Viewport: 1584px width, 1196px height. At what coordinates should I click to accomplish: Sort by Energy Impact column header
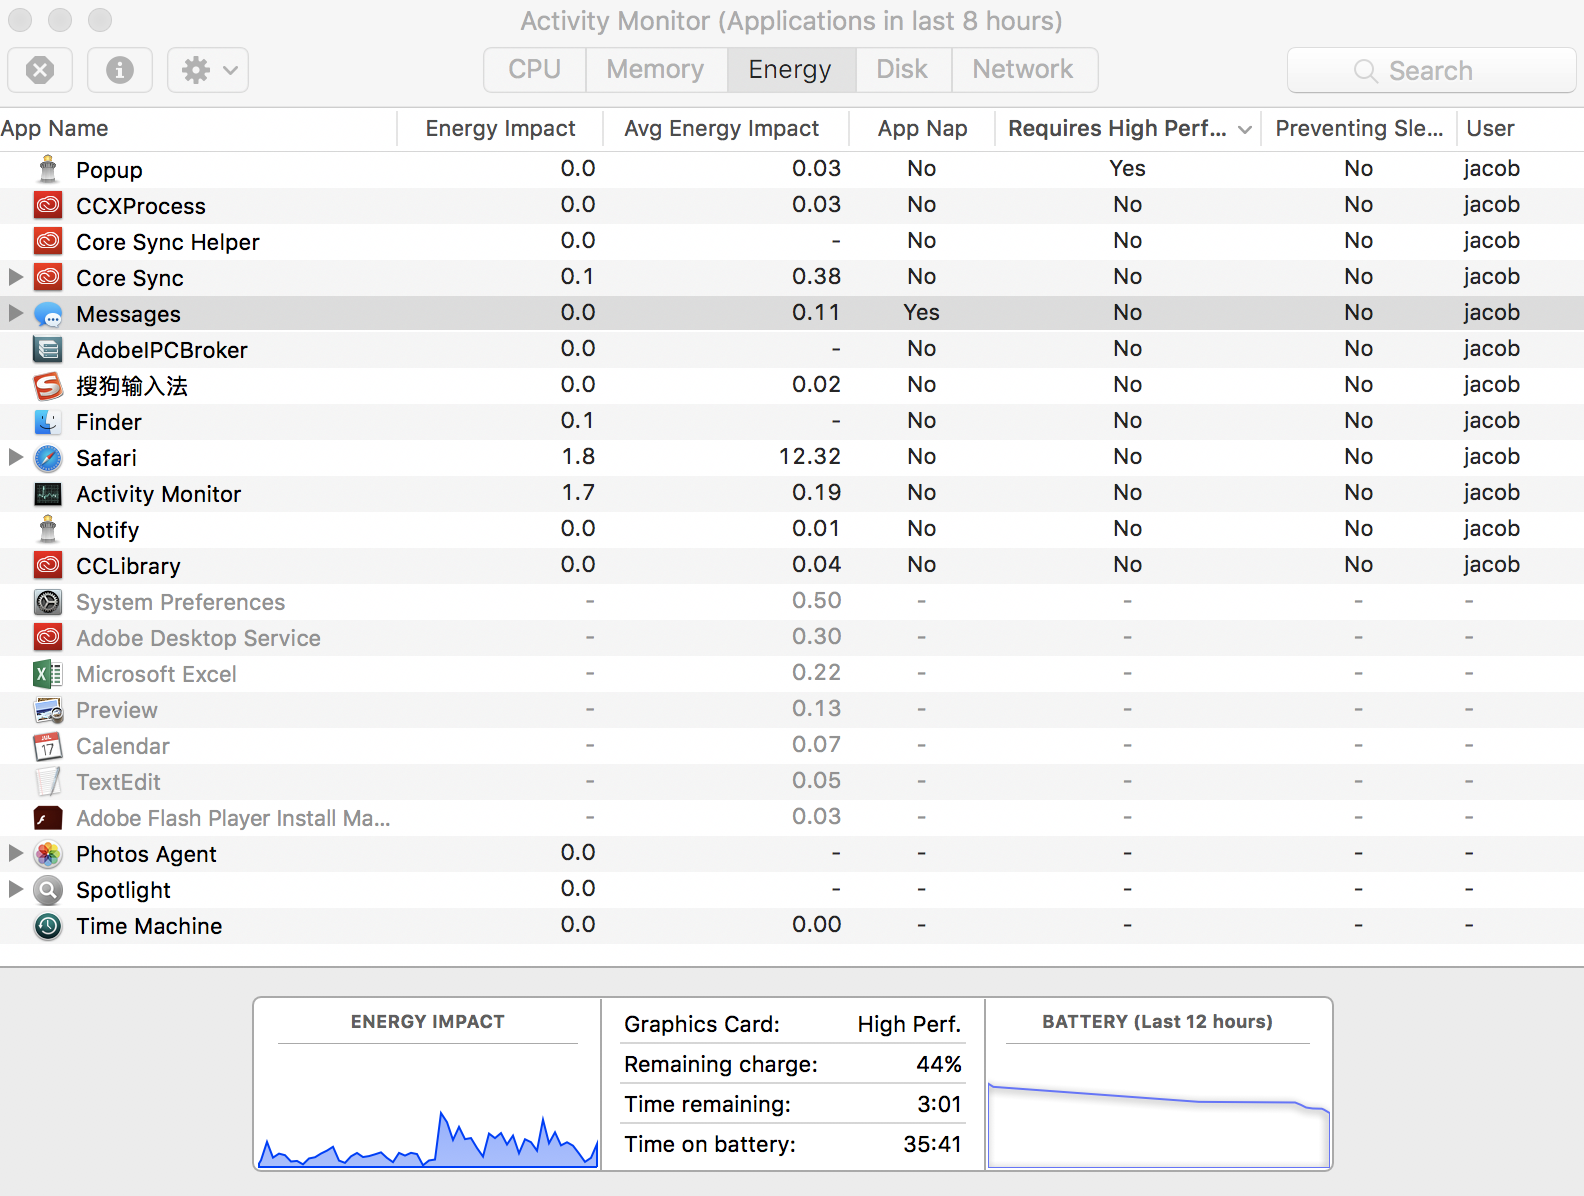(500, 129)
